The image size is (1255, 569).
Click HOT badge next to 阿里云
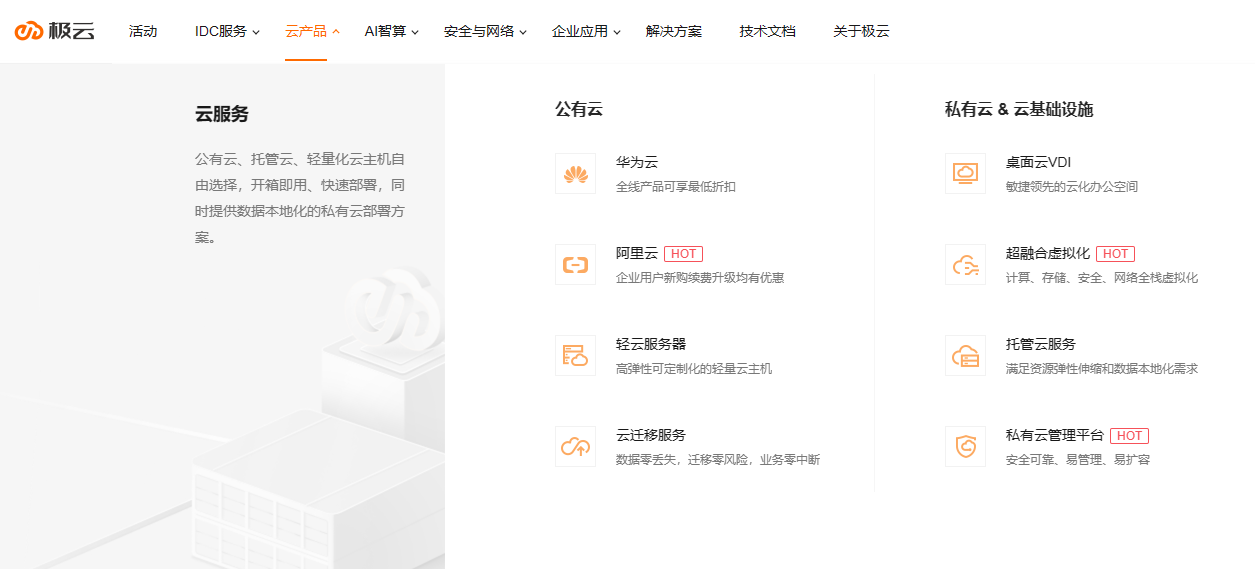coord(683,254)
